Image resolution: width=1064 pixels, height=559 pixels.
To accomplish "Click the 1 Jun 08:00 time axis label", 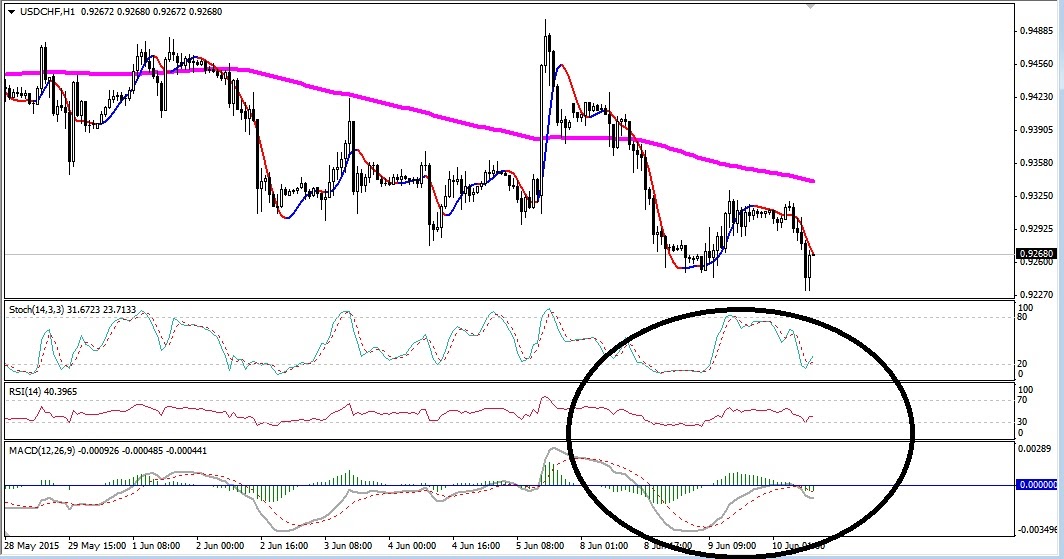I will pos(156,545).
